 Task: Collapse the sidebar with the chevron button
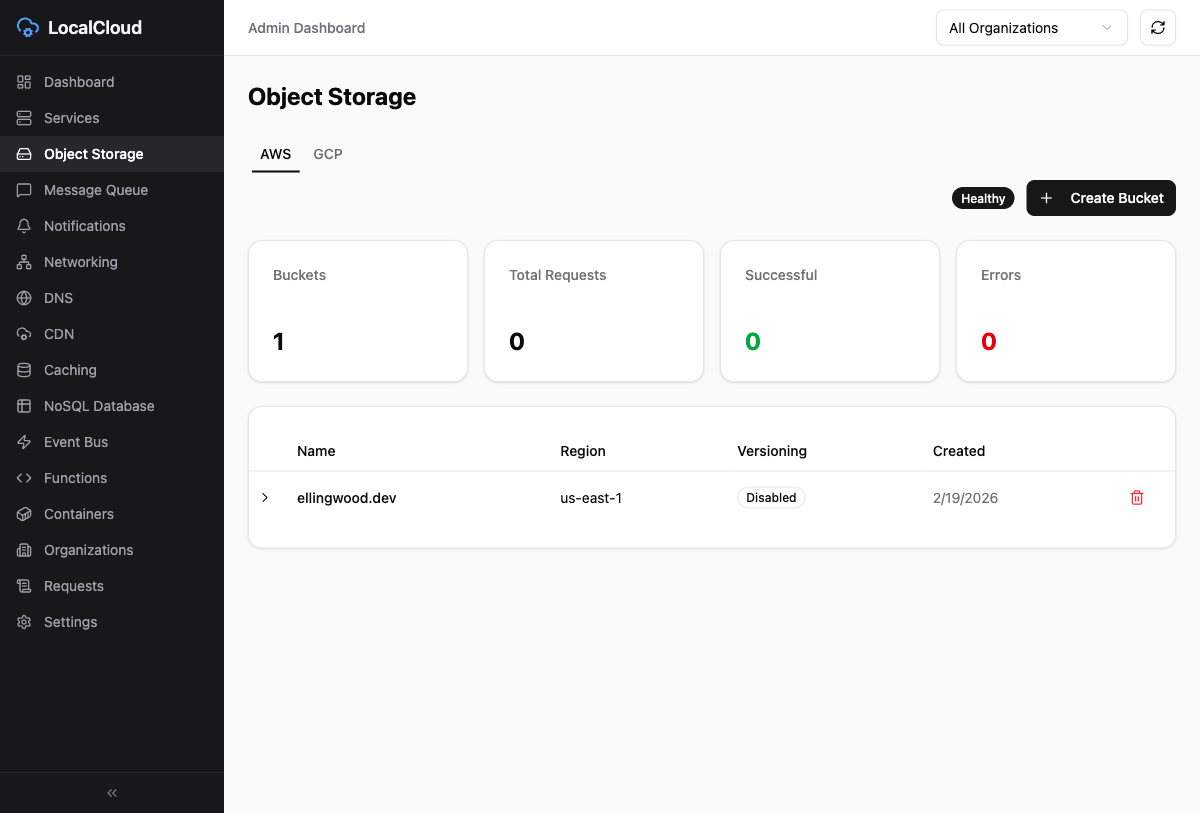(111, 792)
